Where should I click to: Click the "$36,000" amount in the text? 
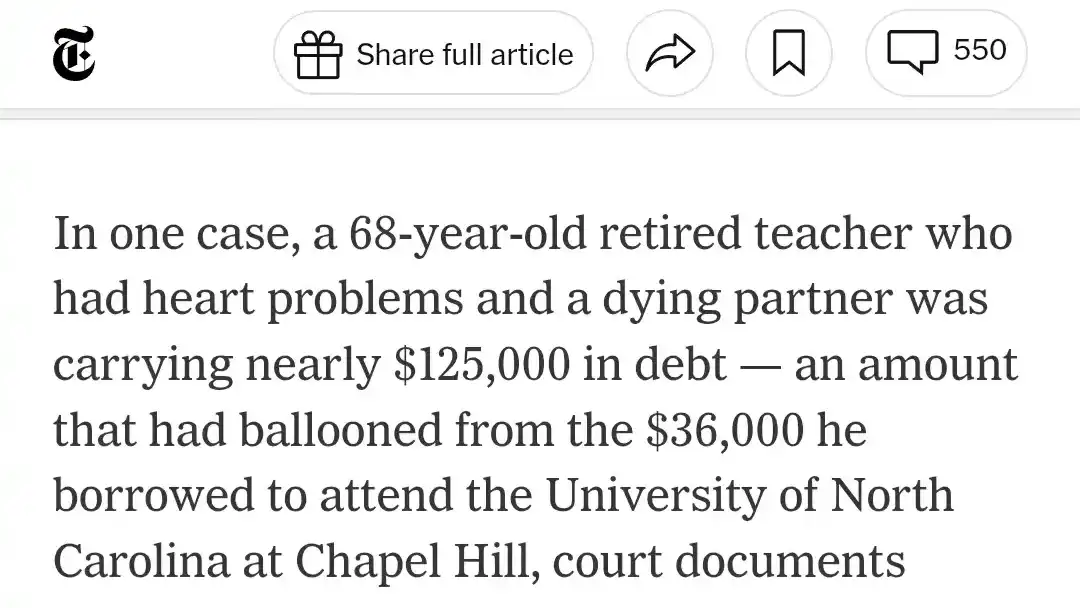point(725,431)
